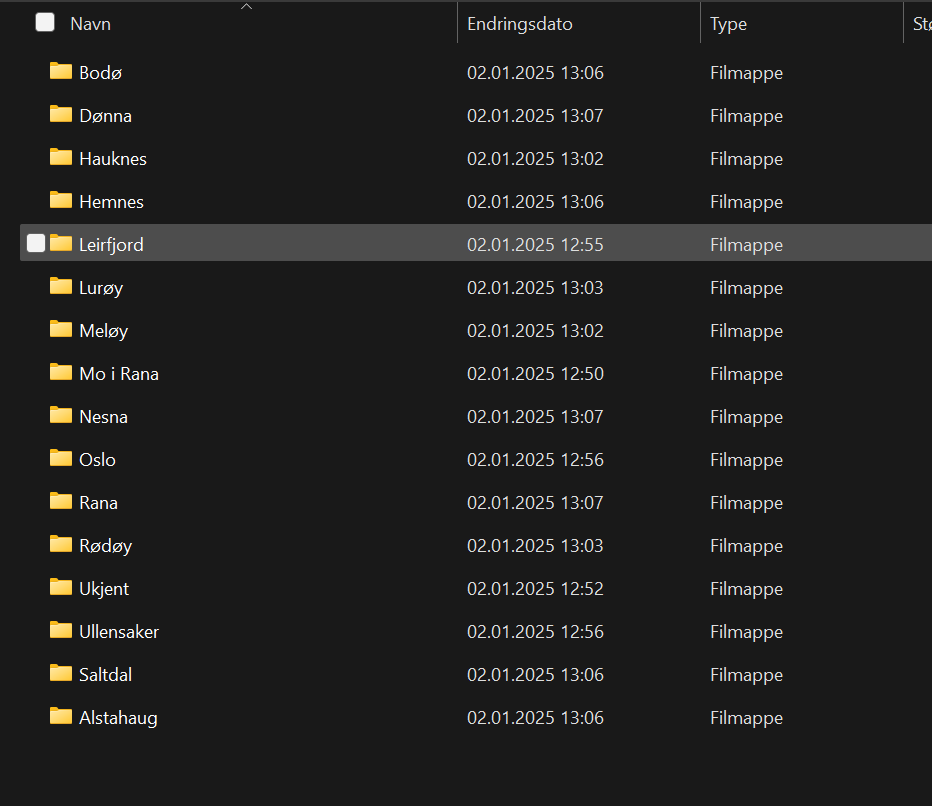Viewport: 932px width, 806px height.
Task: Select the folder name Hemnes
Action: click(111, 202)
